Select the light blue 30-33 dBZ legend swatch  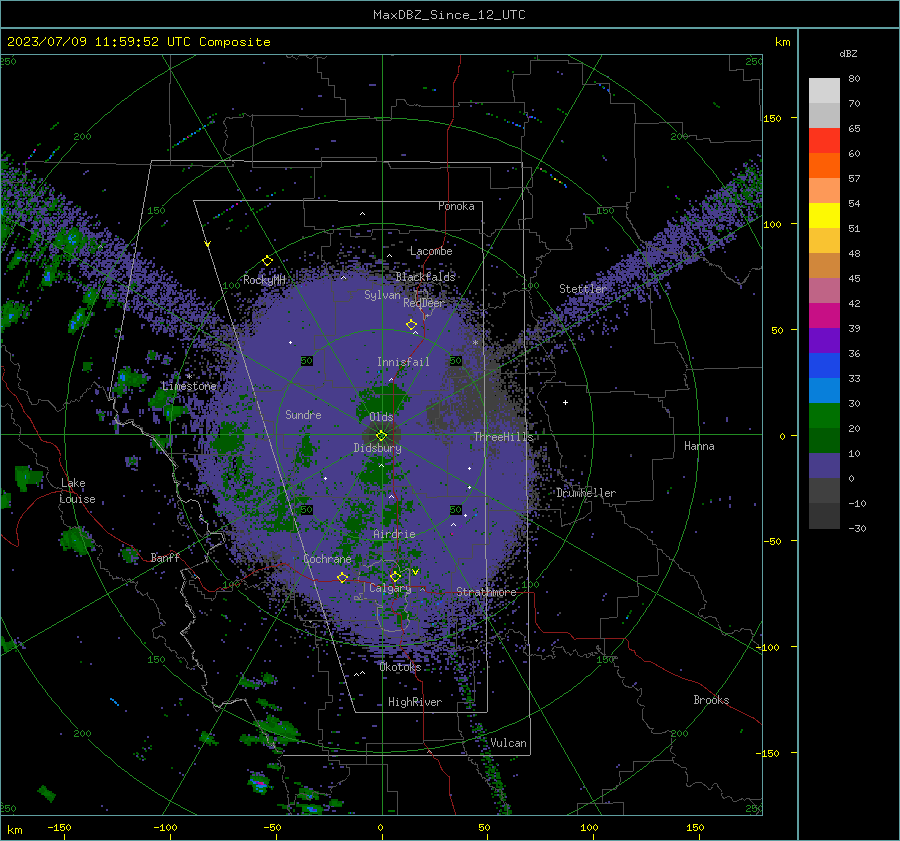(824, 390)
